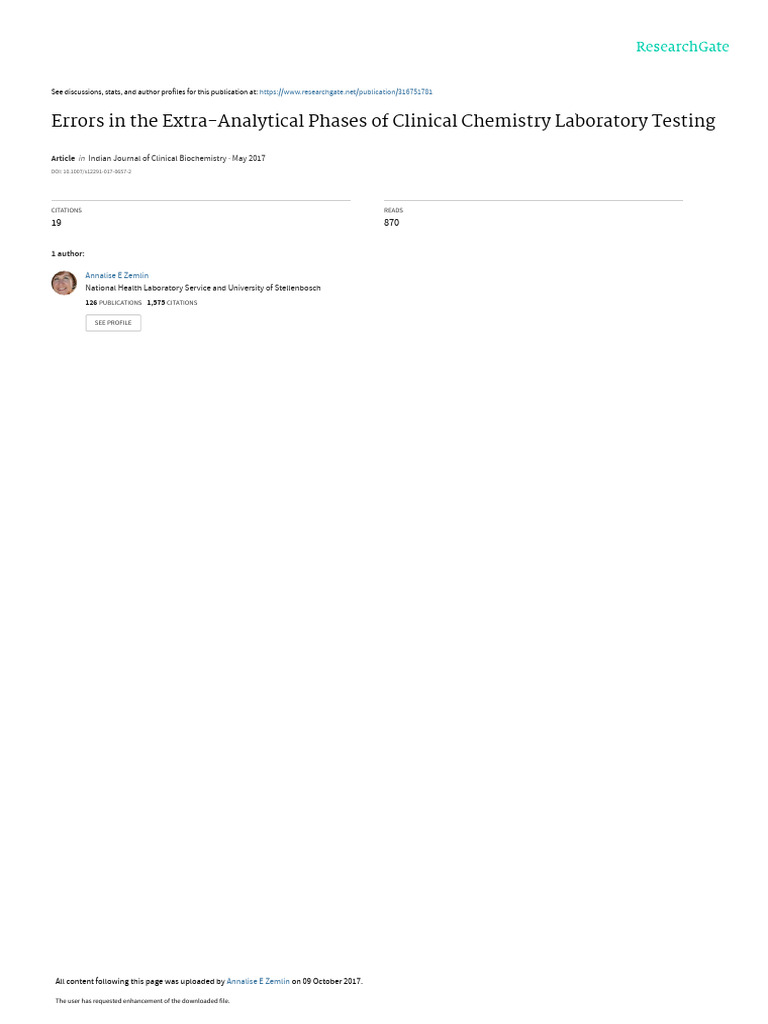
Task: Select the bold Article label
Action: [x=63, y=159]
